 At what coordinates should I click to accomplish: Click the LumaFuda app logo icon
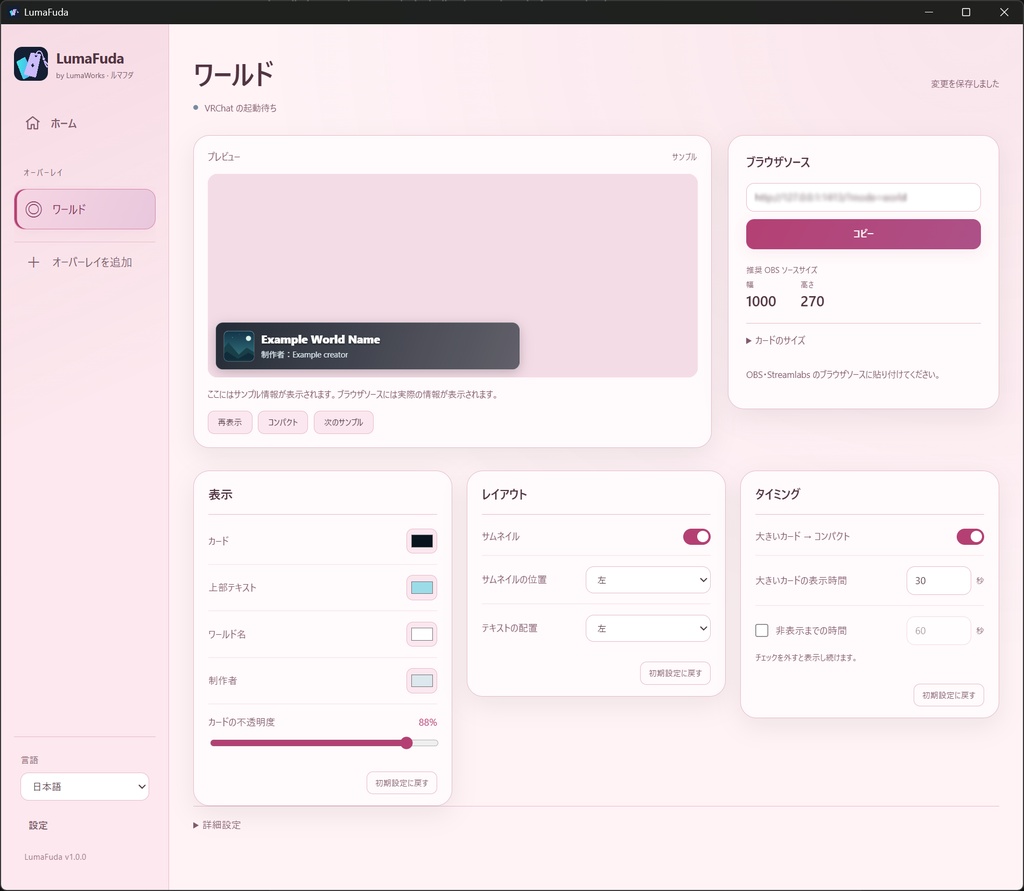(31, 64)
